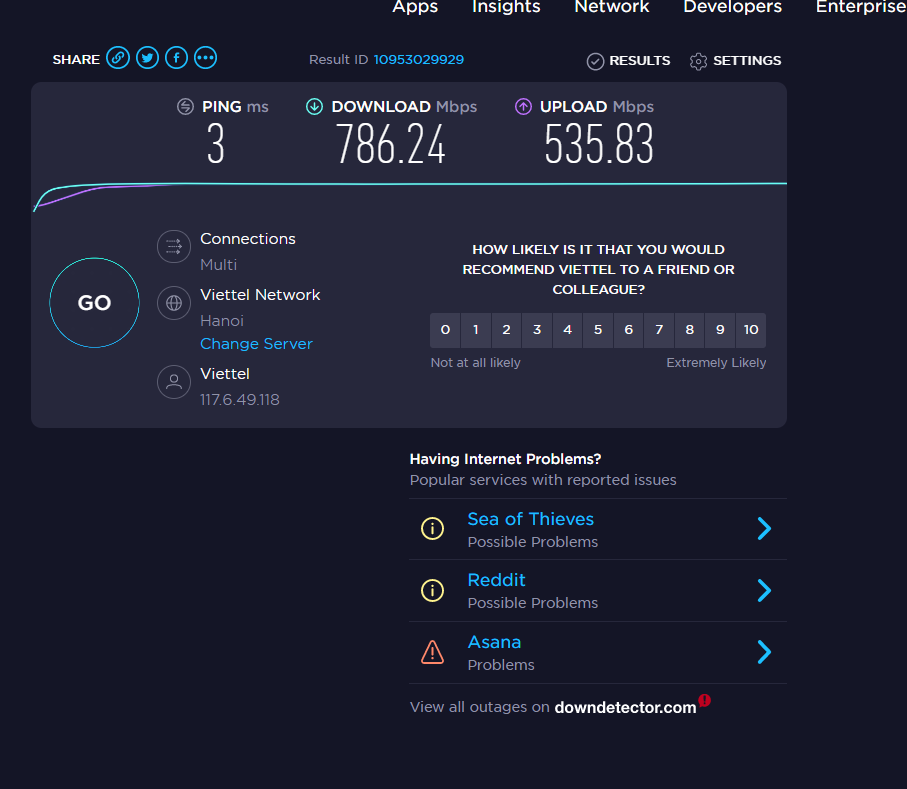
Task: Start the test with GO button
Action: (x=94, y=303)
